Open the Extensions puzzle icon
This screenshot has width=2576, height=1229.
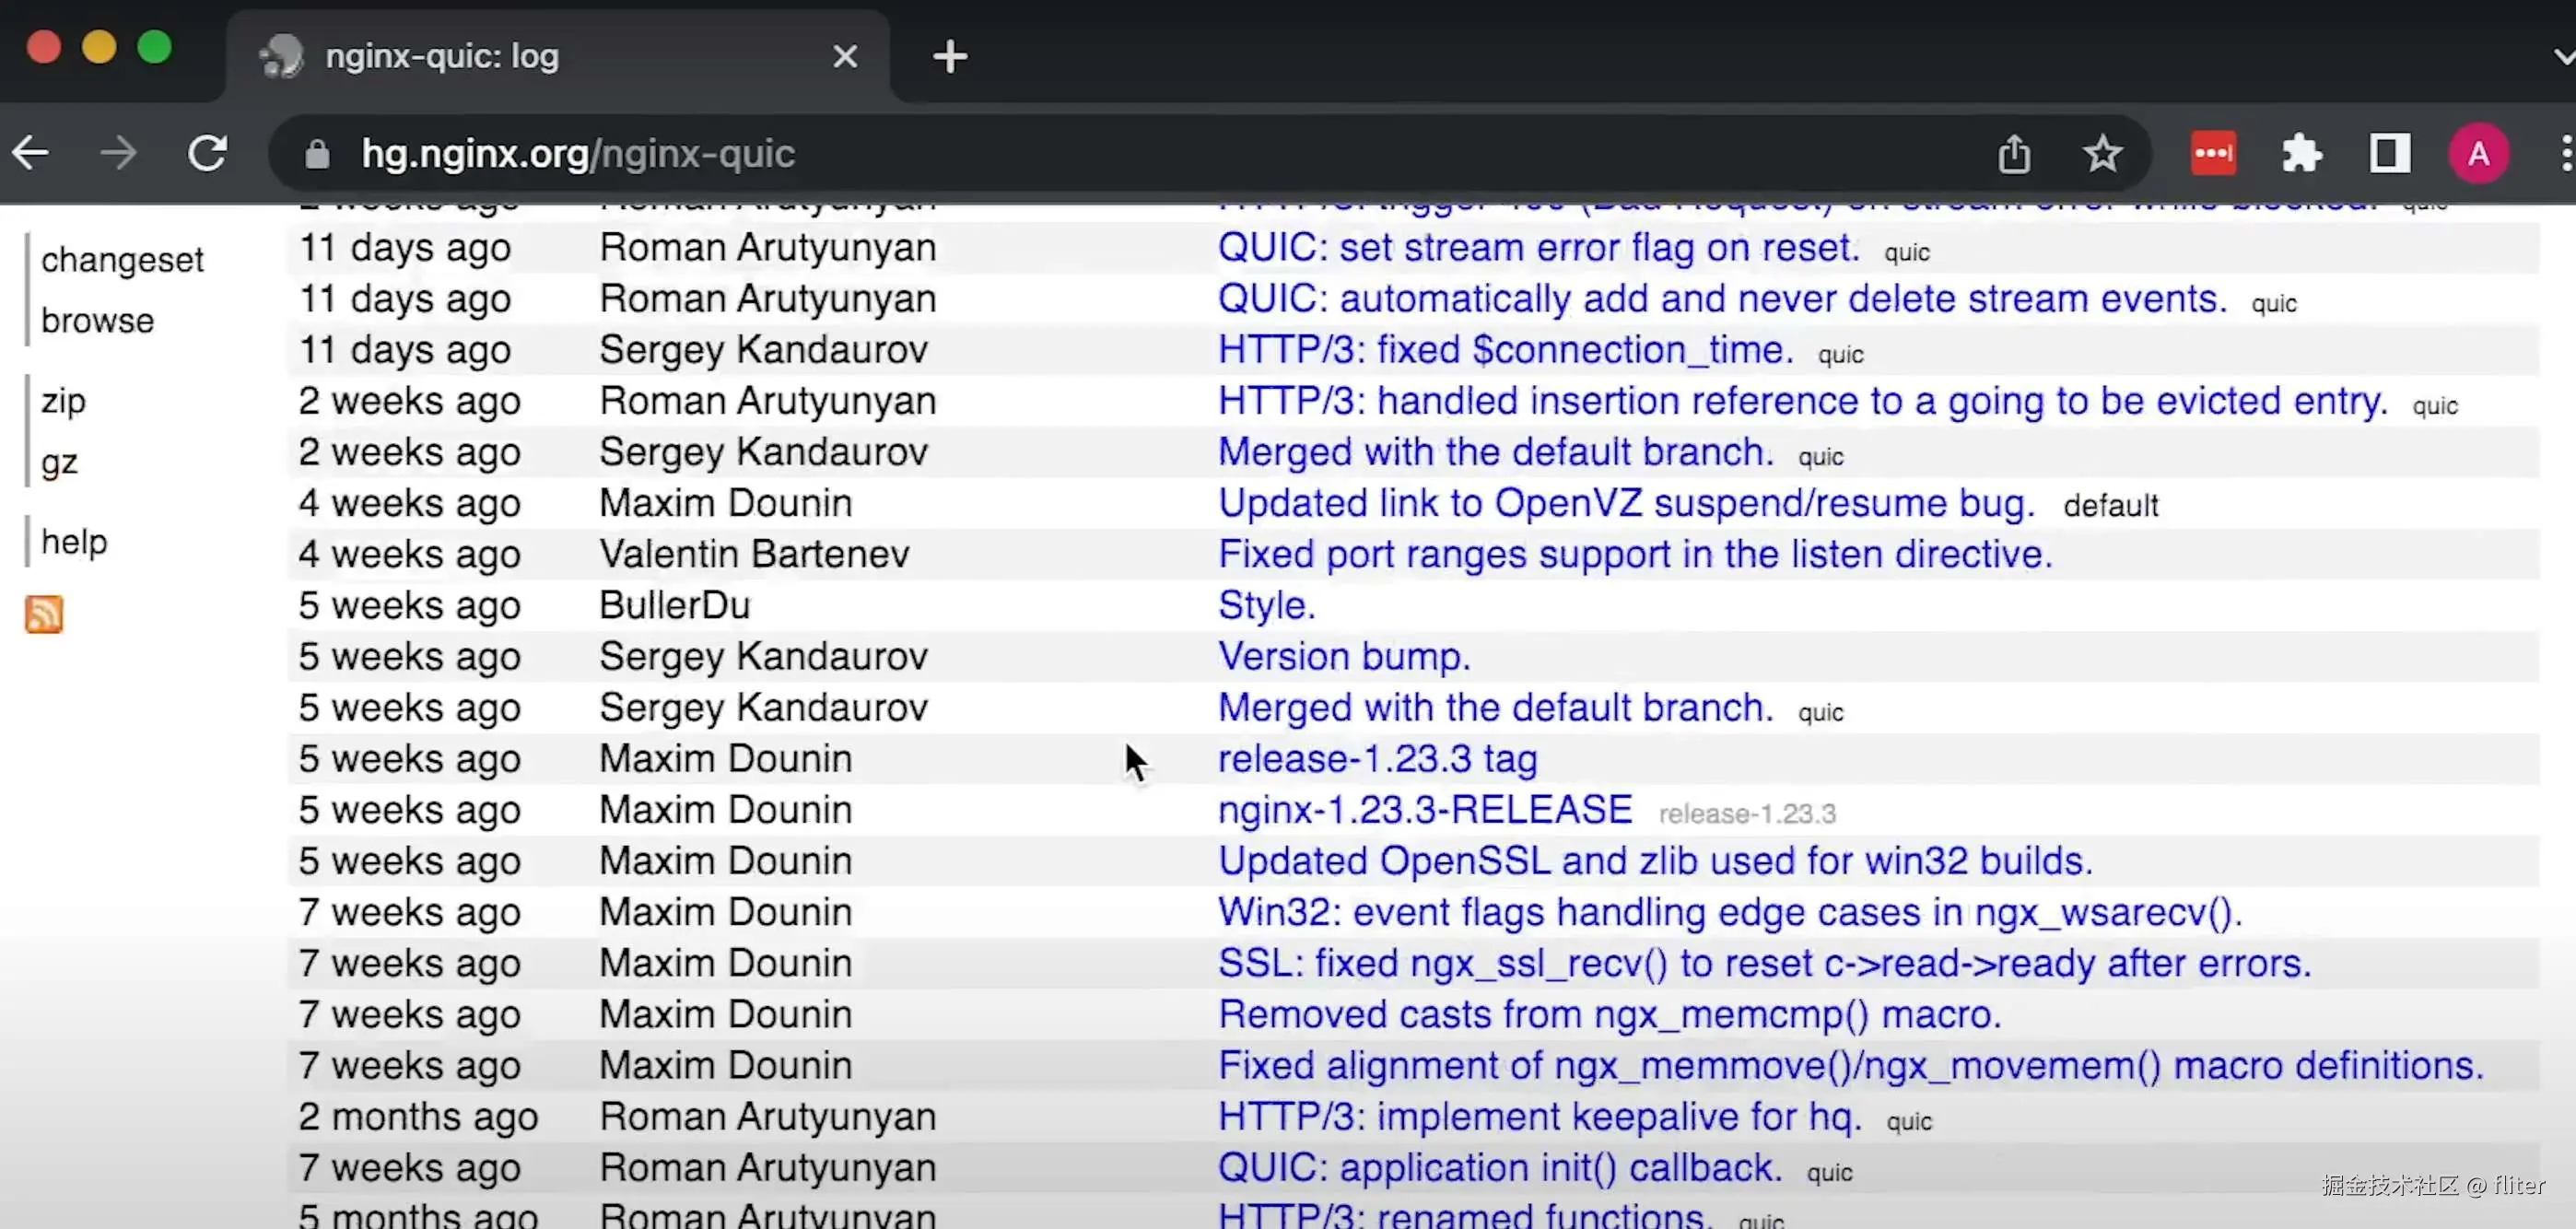tap(2301, 154)
